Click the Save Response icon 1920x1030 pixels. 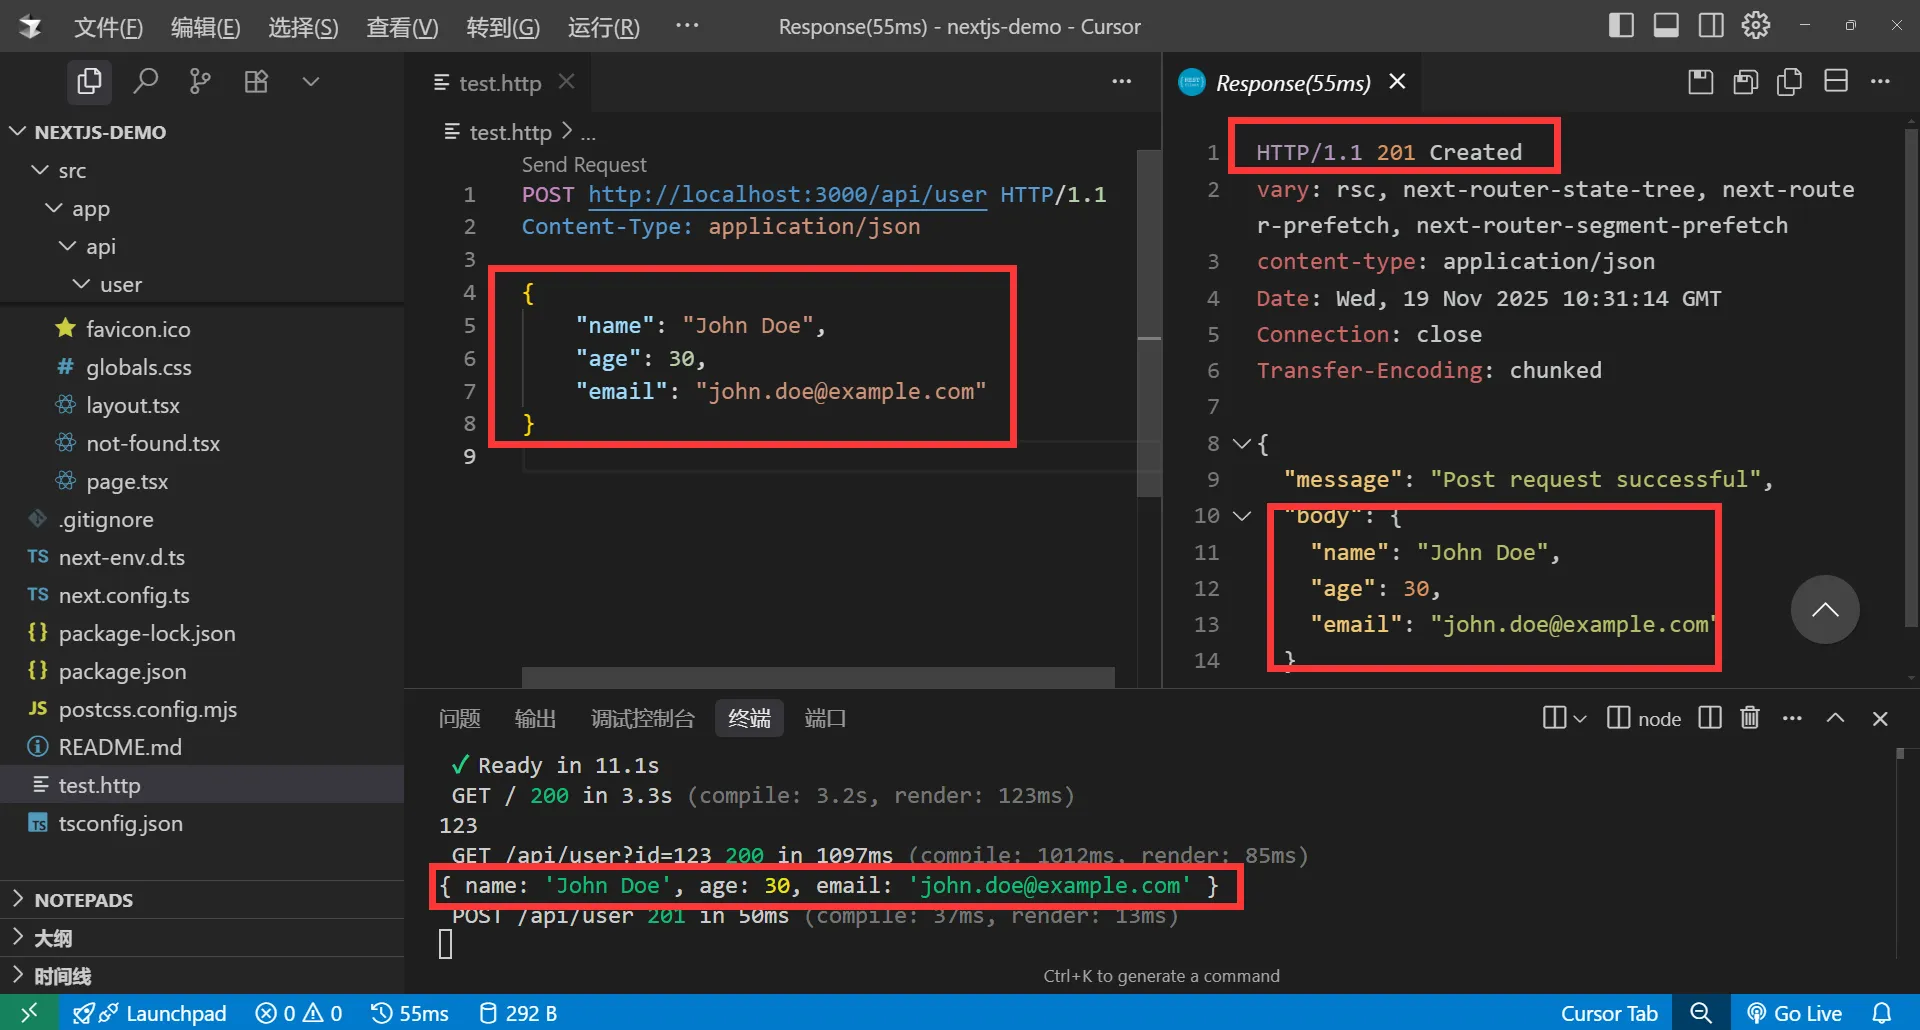tap(1700, 82)
